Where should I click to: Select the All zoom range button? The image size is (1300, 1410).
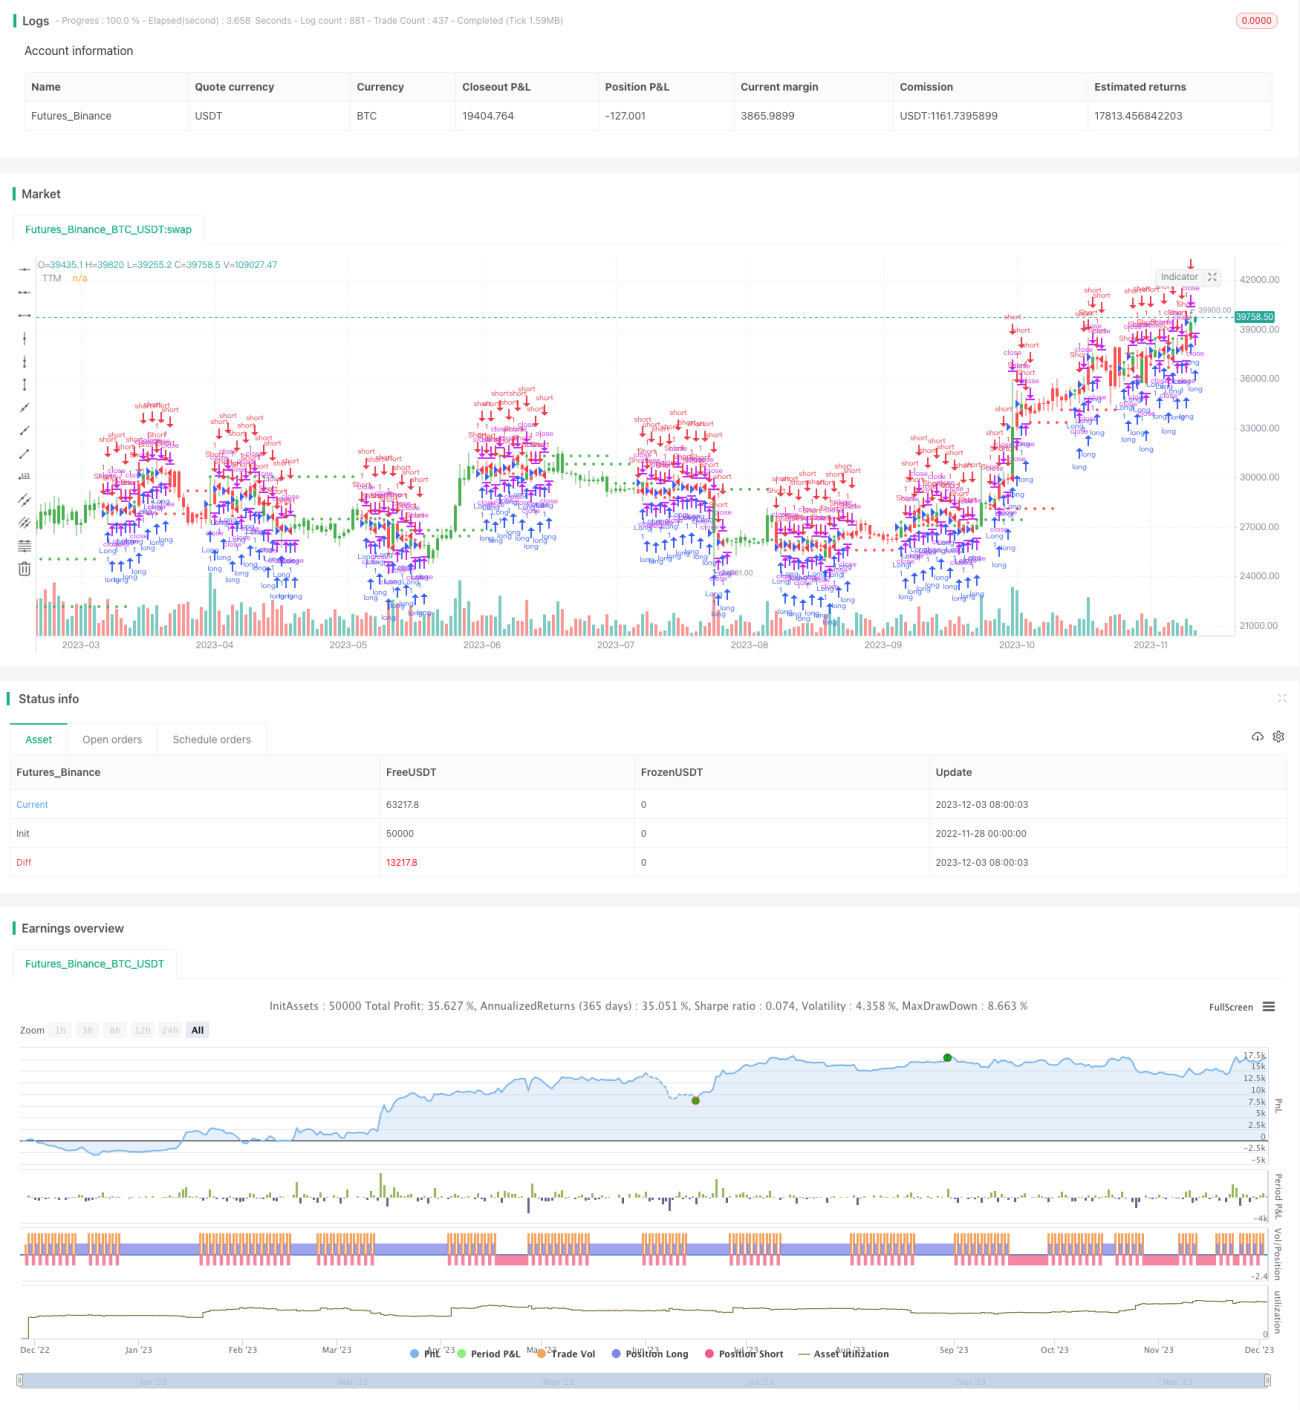(197, 1030)
